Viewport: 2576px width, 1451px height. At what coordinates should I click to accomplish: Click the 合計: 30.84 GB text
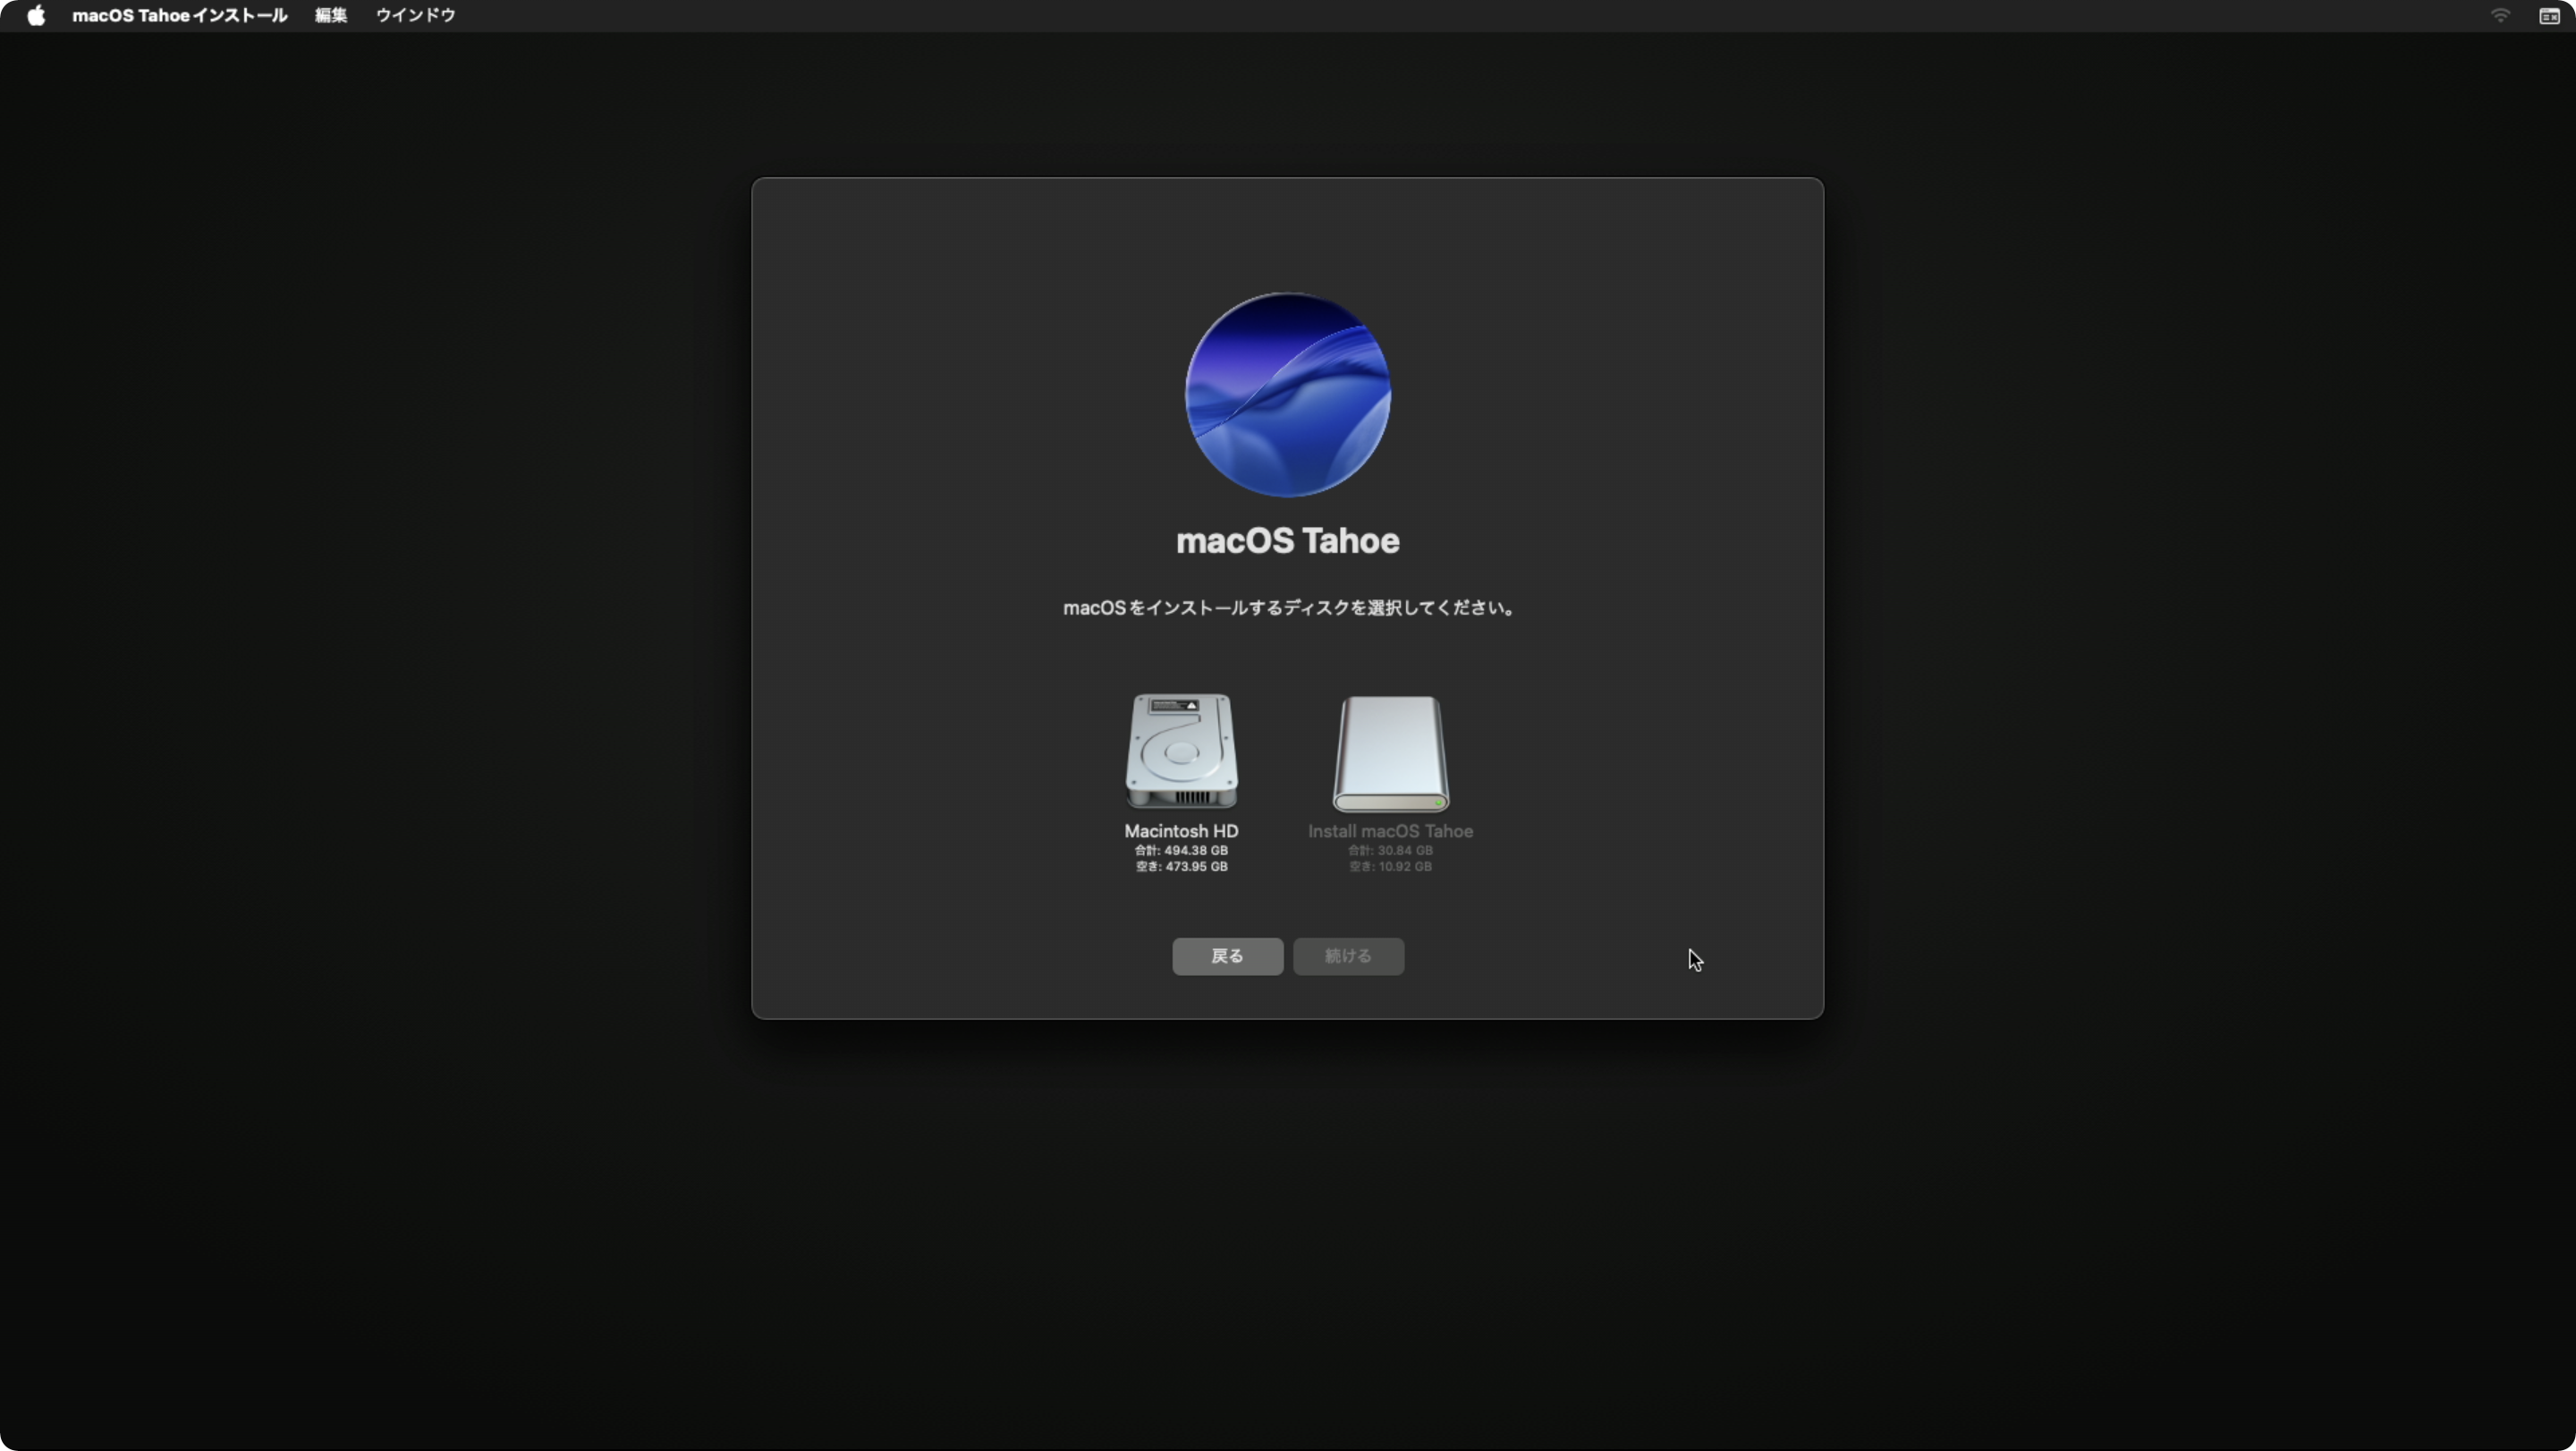[1390, 851]
